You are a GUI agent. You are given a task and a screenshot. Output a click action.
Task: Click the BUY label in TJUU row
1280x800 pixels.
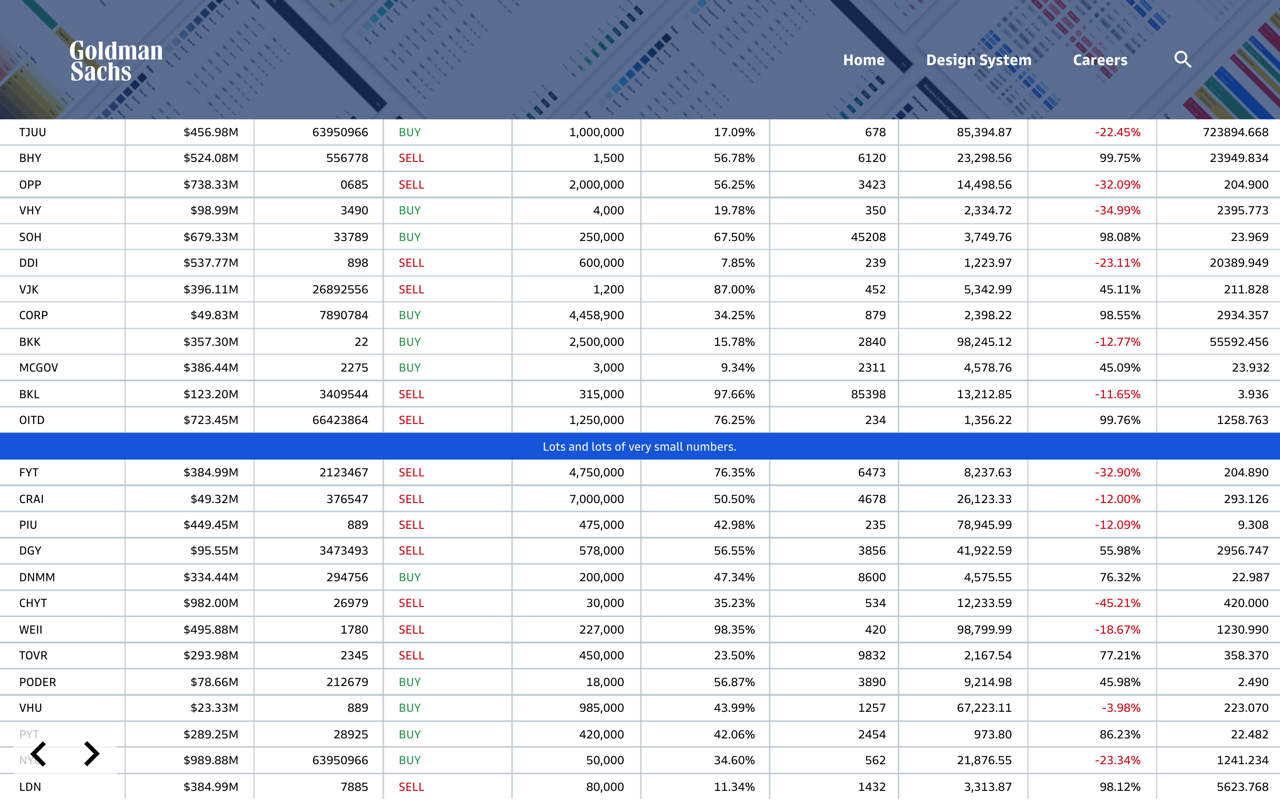[410, 132]
